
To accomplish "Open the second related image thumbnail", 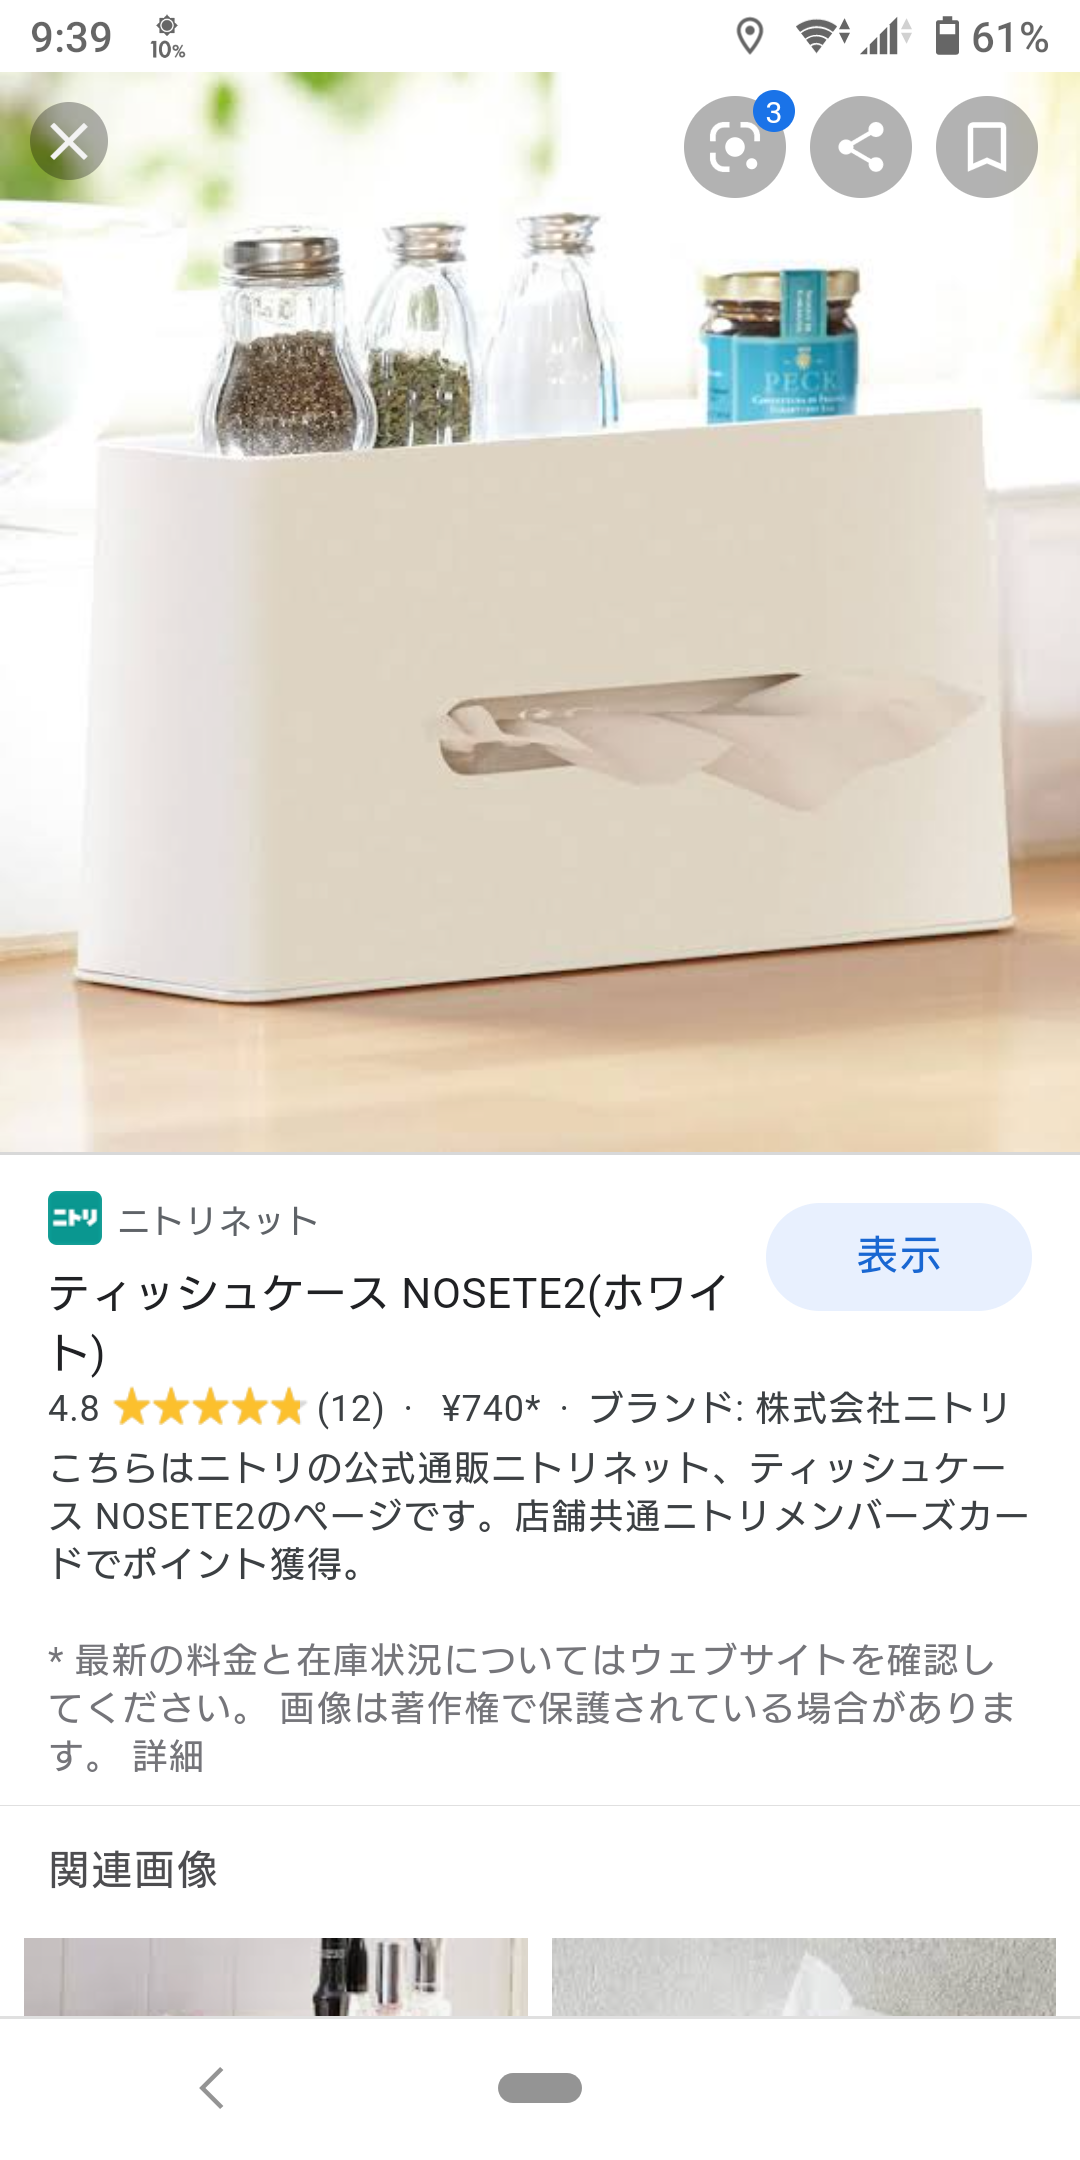I will click(x=804, y=1976).
